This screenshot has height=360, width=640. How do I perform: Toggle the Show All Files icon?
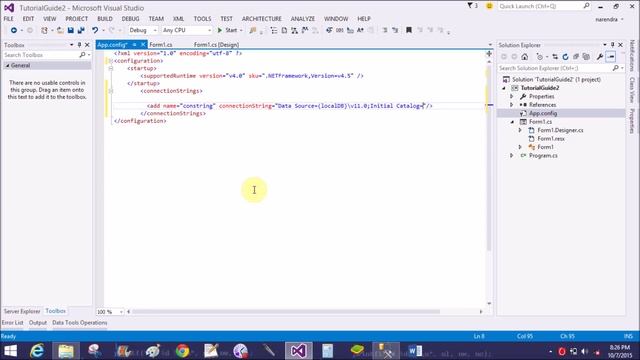(587, 57)
